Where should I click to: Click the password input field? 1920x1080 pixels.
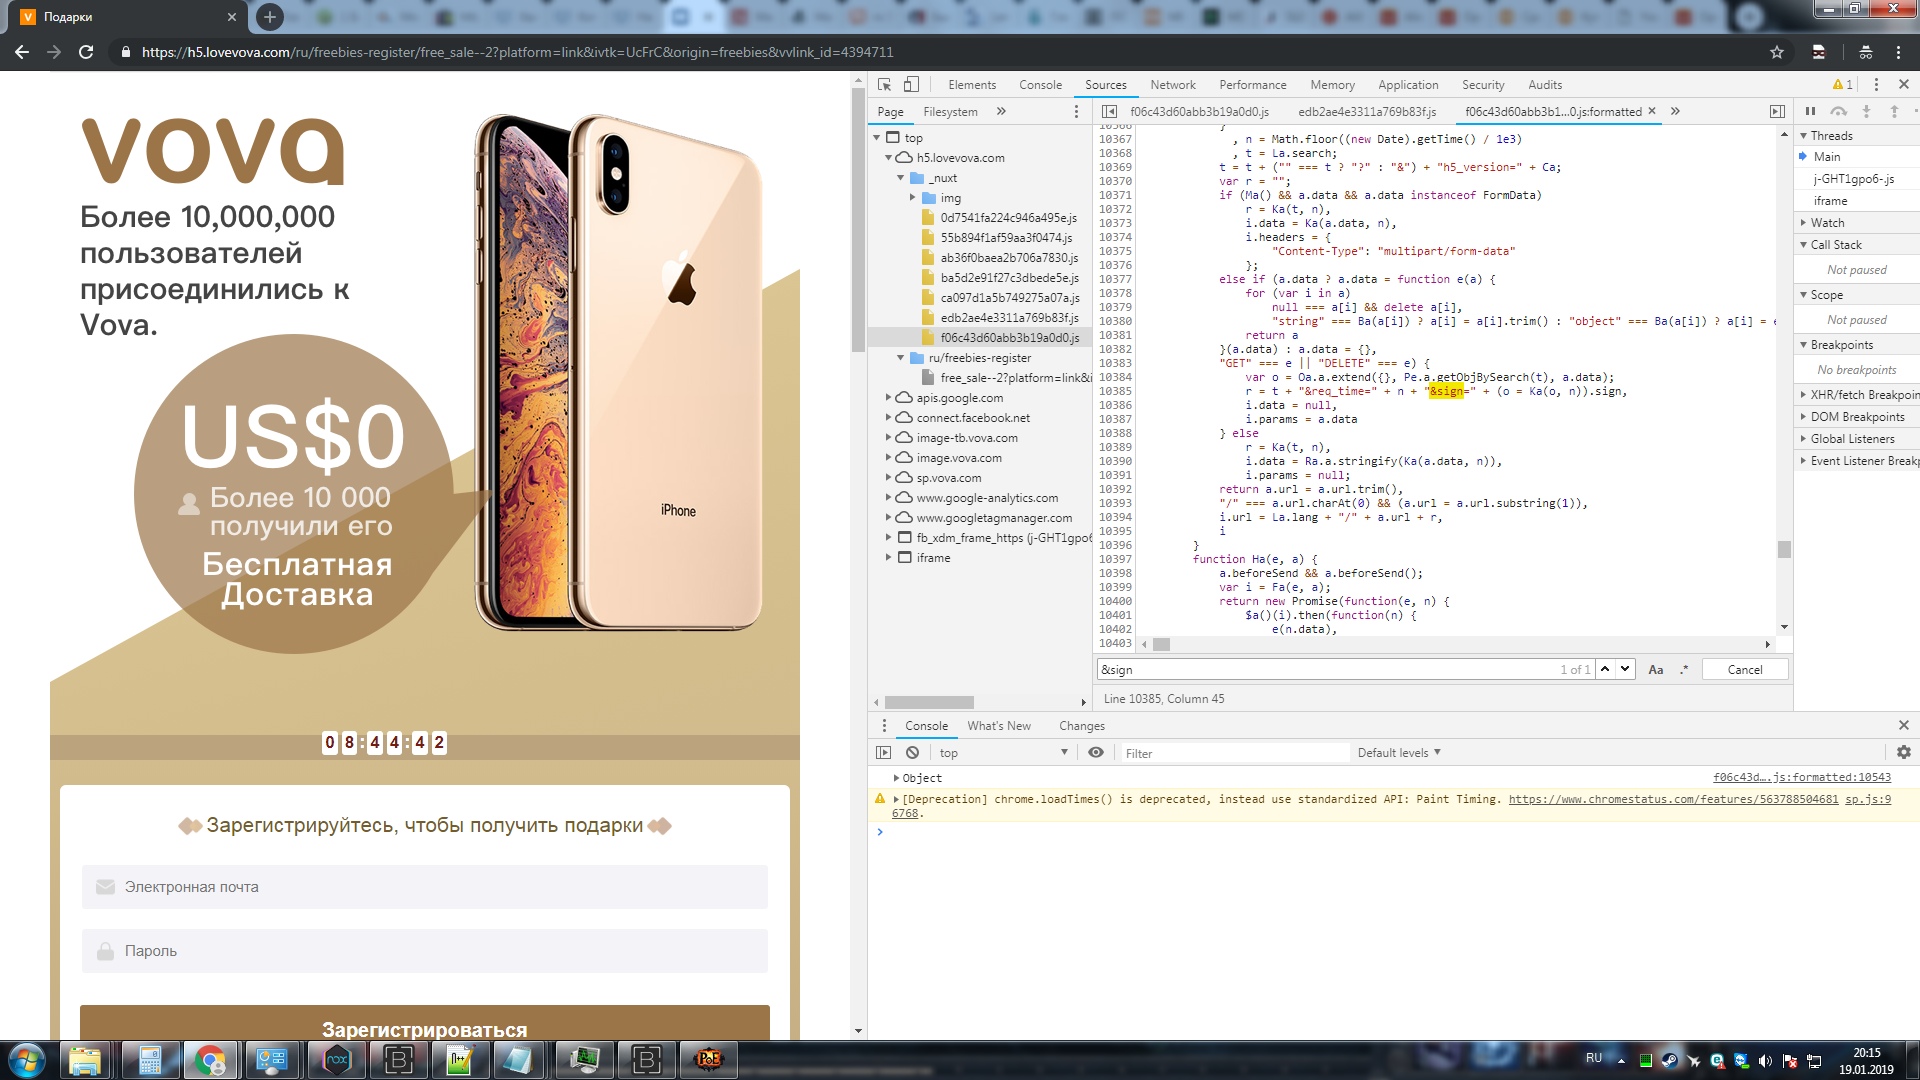point(425,951)
